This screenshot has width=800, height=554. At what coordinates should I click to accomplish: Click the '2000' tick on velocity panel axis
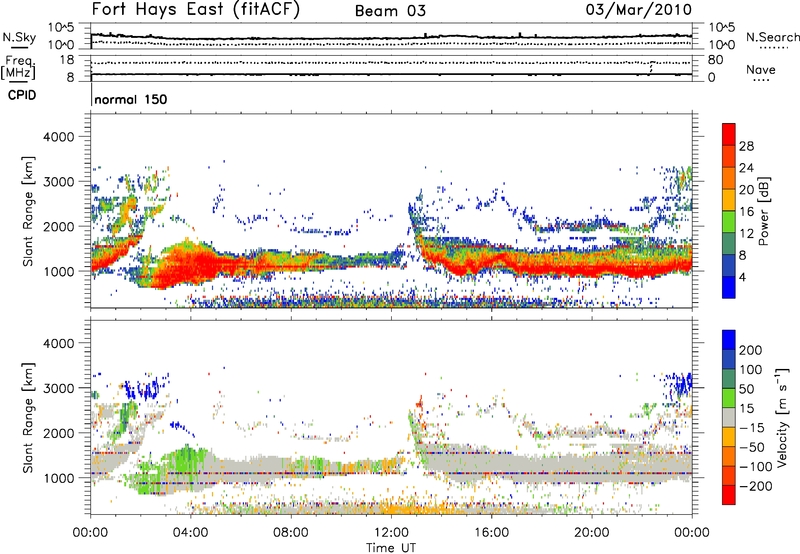(59, 433)
